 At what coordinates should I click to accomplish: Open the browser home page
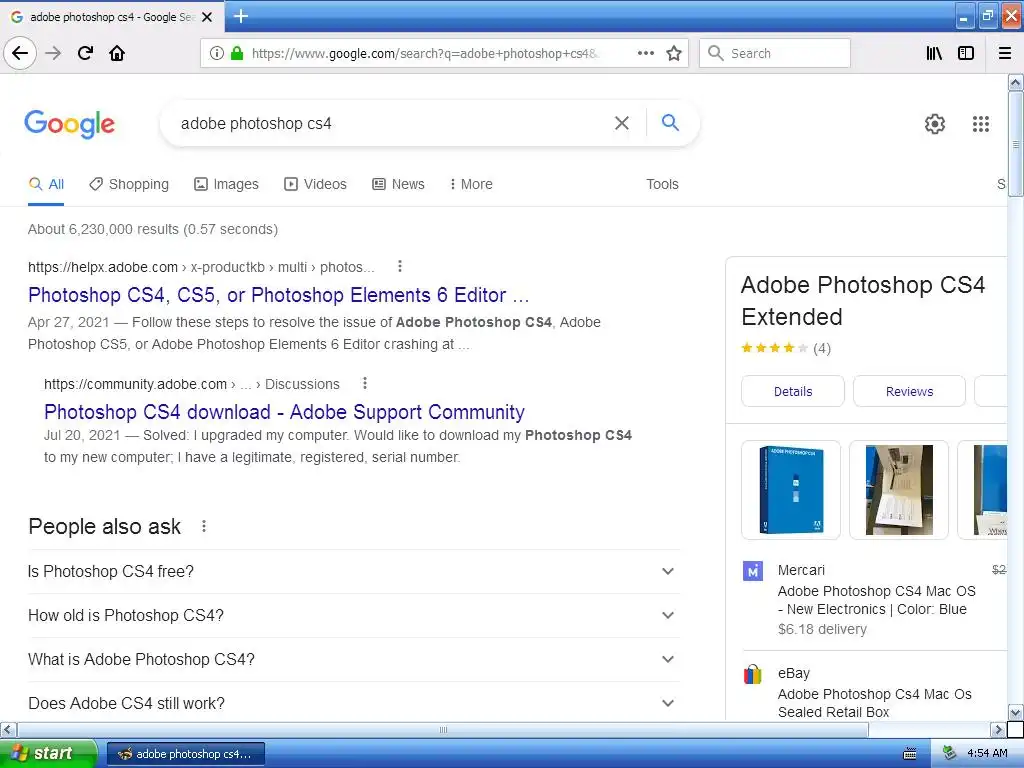[117, 53]
